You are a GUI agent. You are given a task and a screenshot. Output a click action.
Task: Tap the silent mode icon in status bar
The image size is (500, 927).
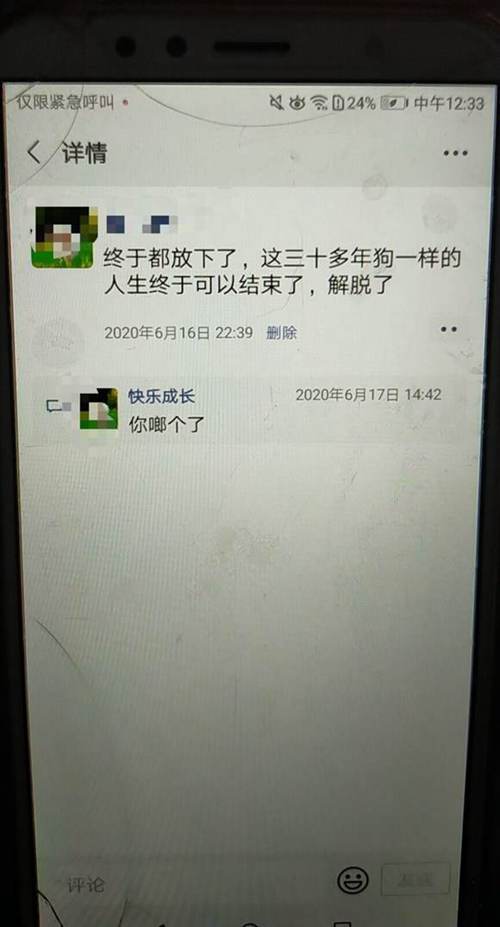point(276,103)
